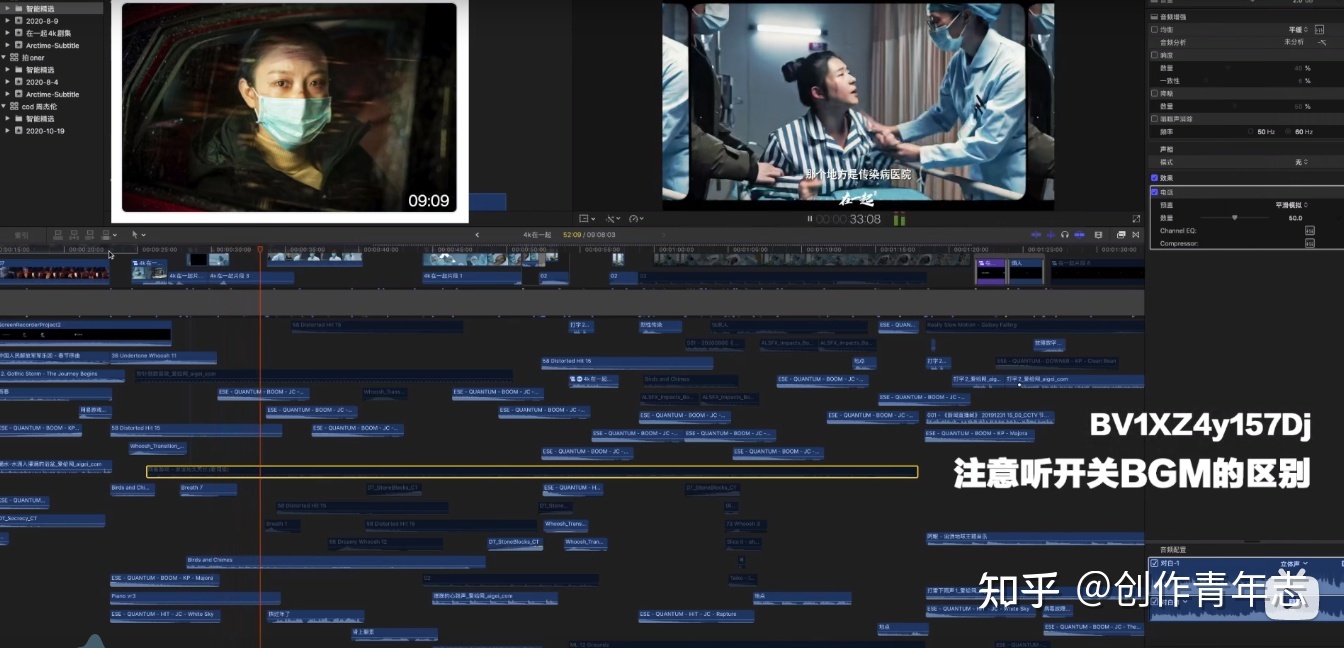Open the enhancement magic wand dropdown under viewer
Viewport: 1344px width, 648px height.
pos(613,218)
